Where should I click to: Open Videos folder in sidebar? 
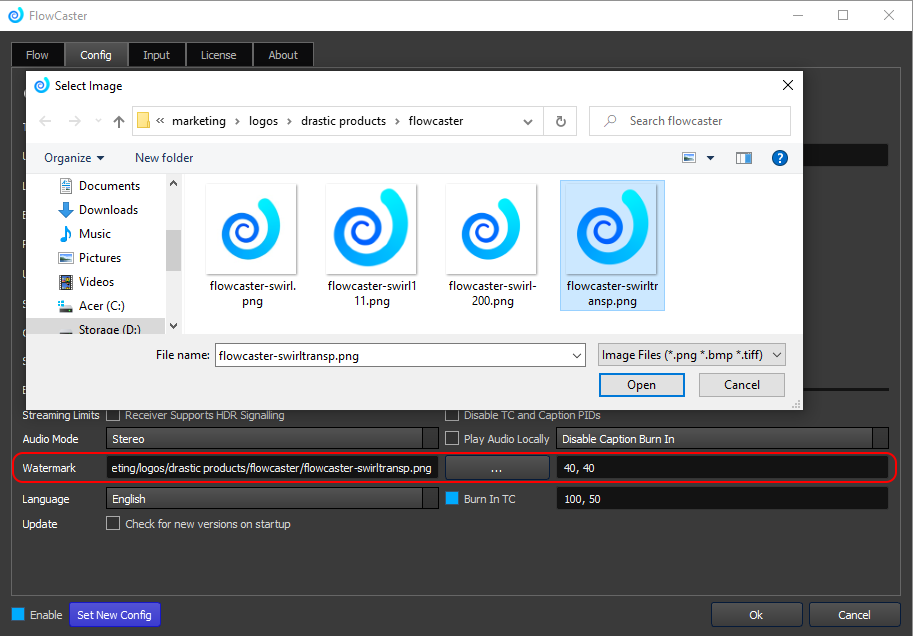tap(86, 282)
